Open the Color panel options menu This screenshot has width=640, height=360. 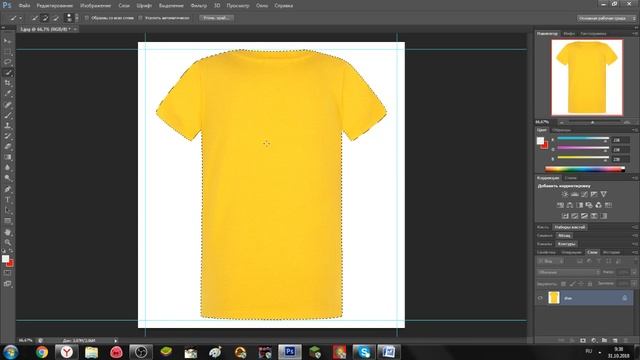635,130
